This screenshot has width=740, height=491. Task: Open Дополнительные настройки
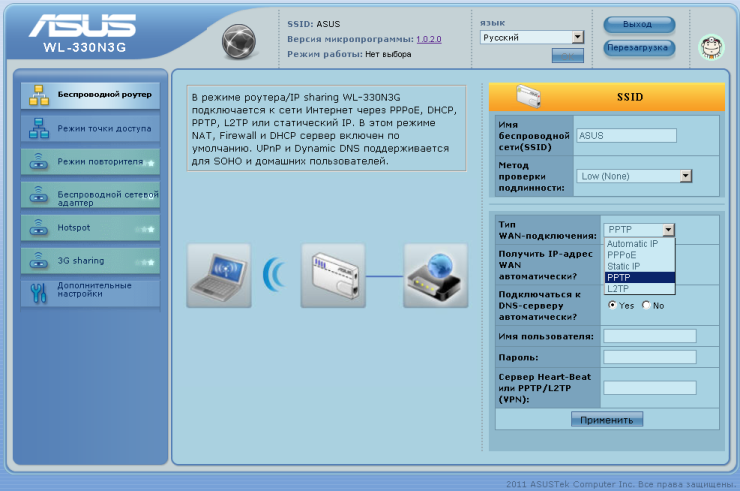point(91,293)
